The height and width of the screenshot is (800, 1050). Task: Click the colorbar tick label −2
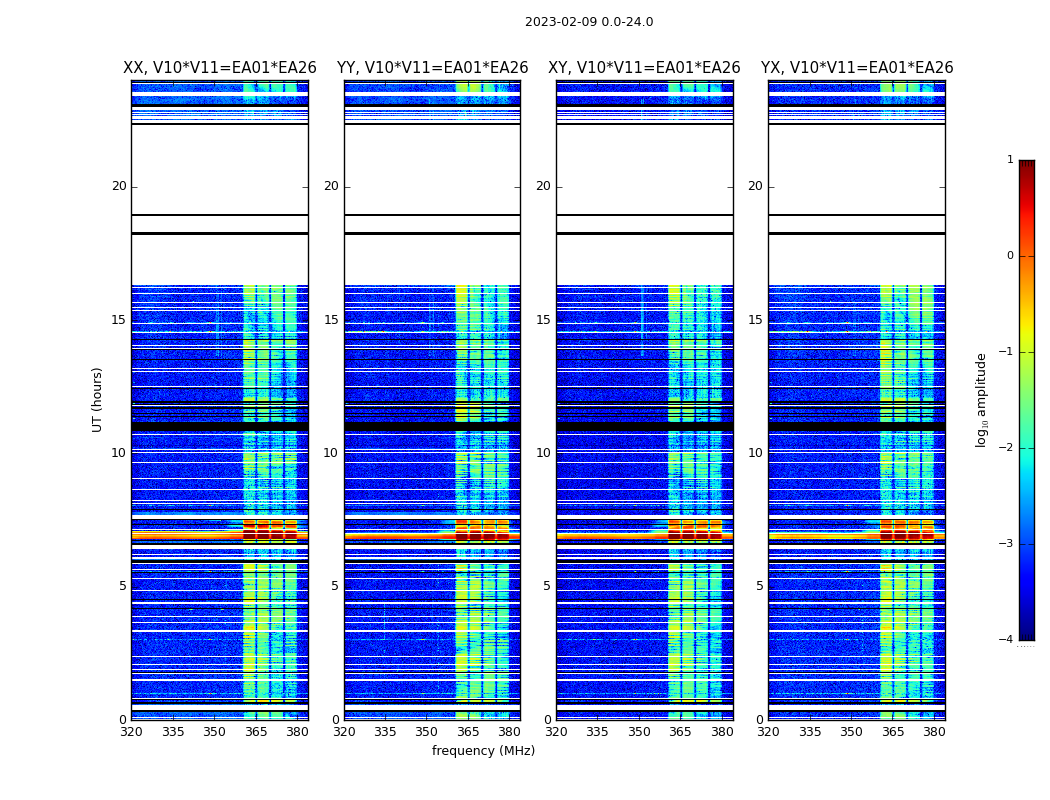pyautogui.click(x=1007, y=448)
